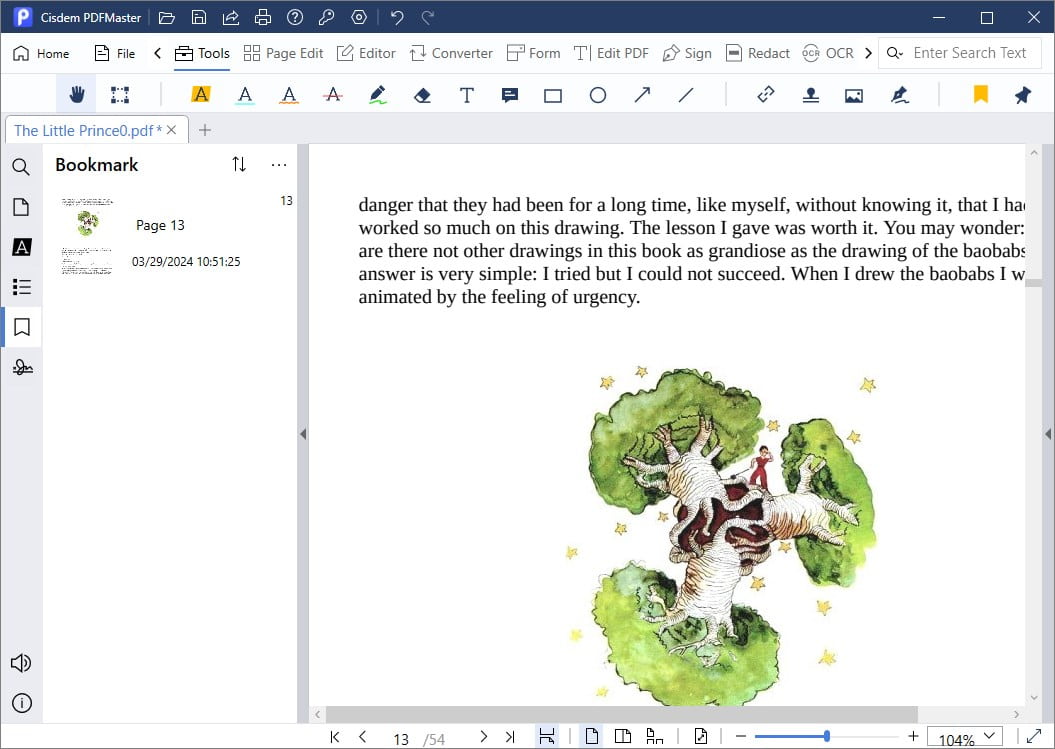
Task: Choose the Underline text tool
Action: pos(245,95)
